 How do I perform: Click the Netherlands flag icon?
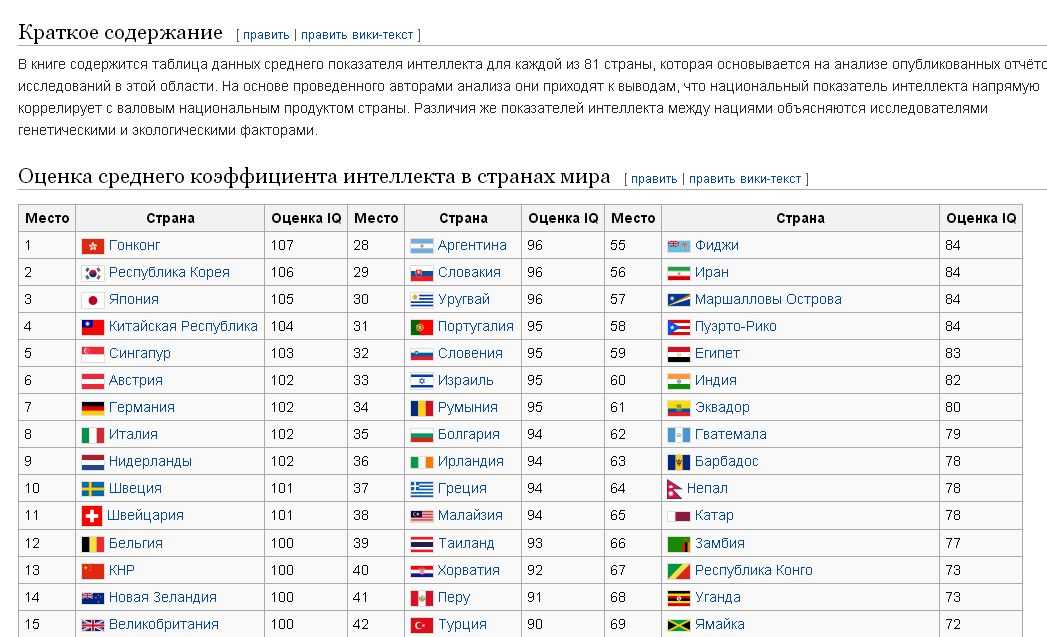click(93, 462)
